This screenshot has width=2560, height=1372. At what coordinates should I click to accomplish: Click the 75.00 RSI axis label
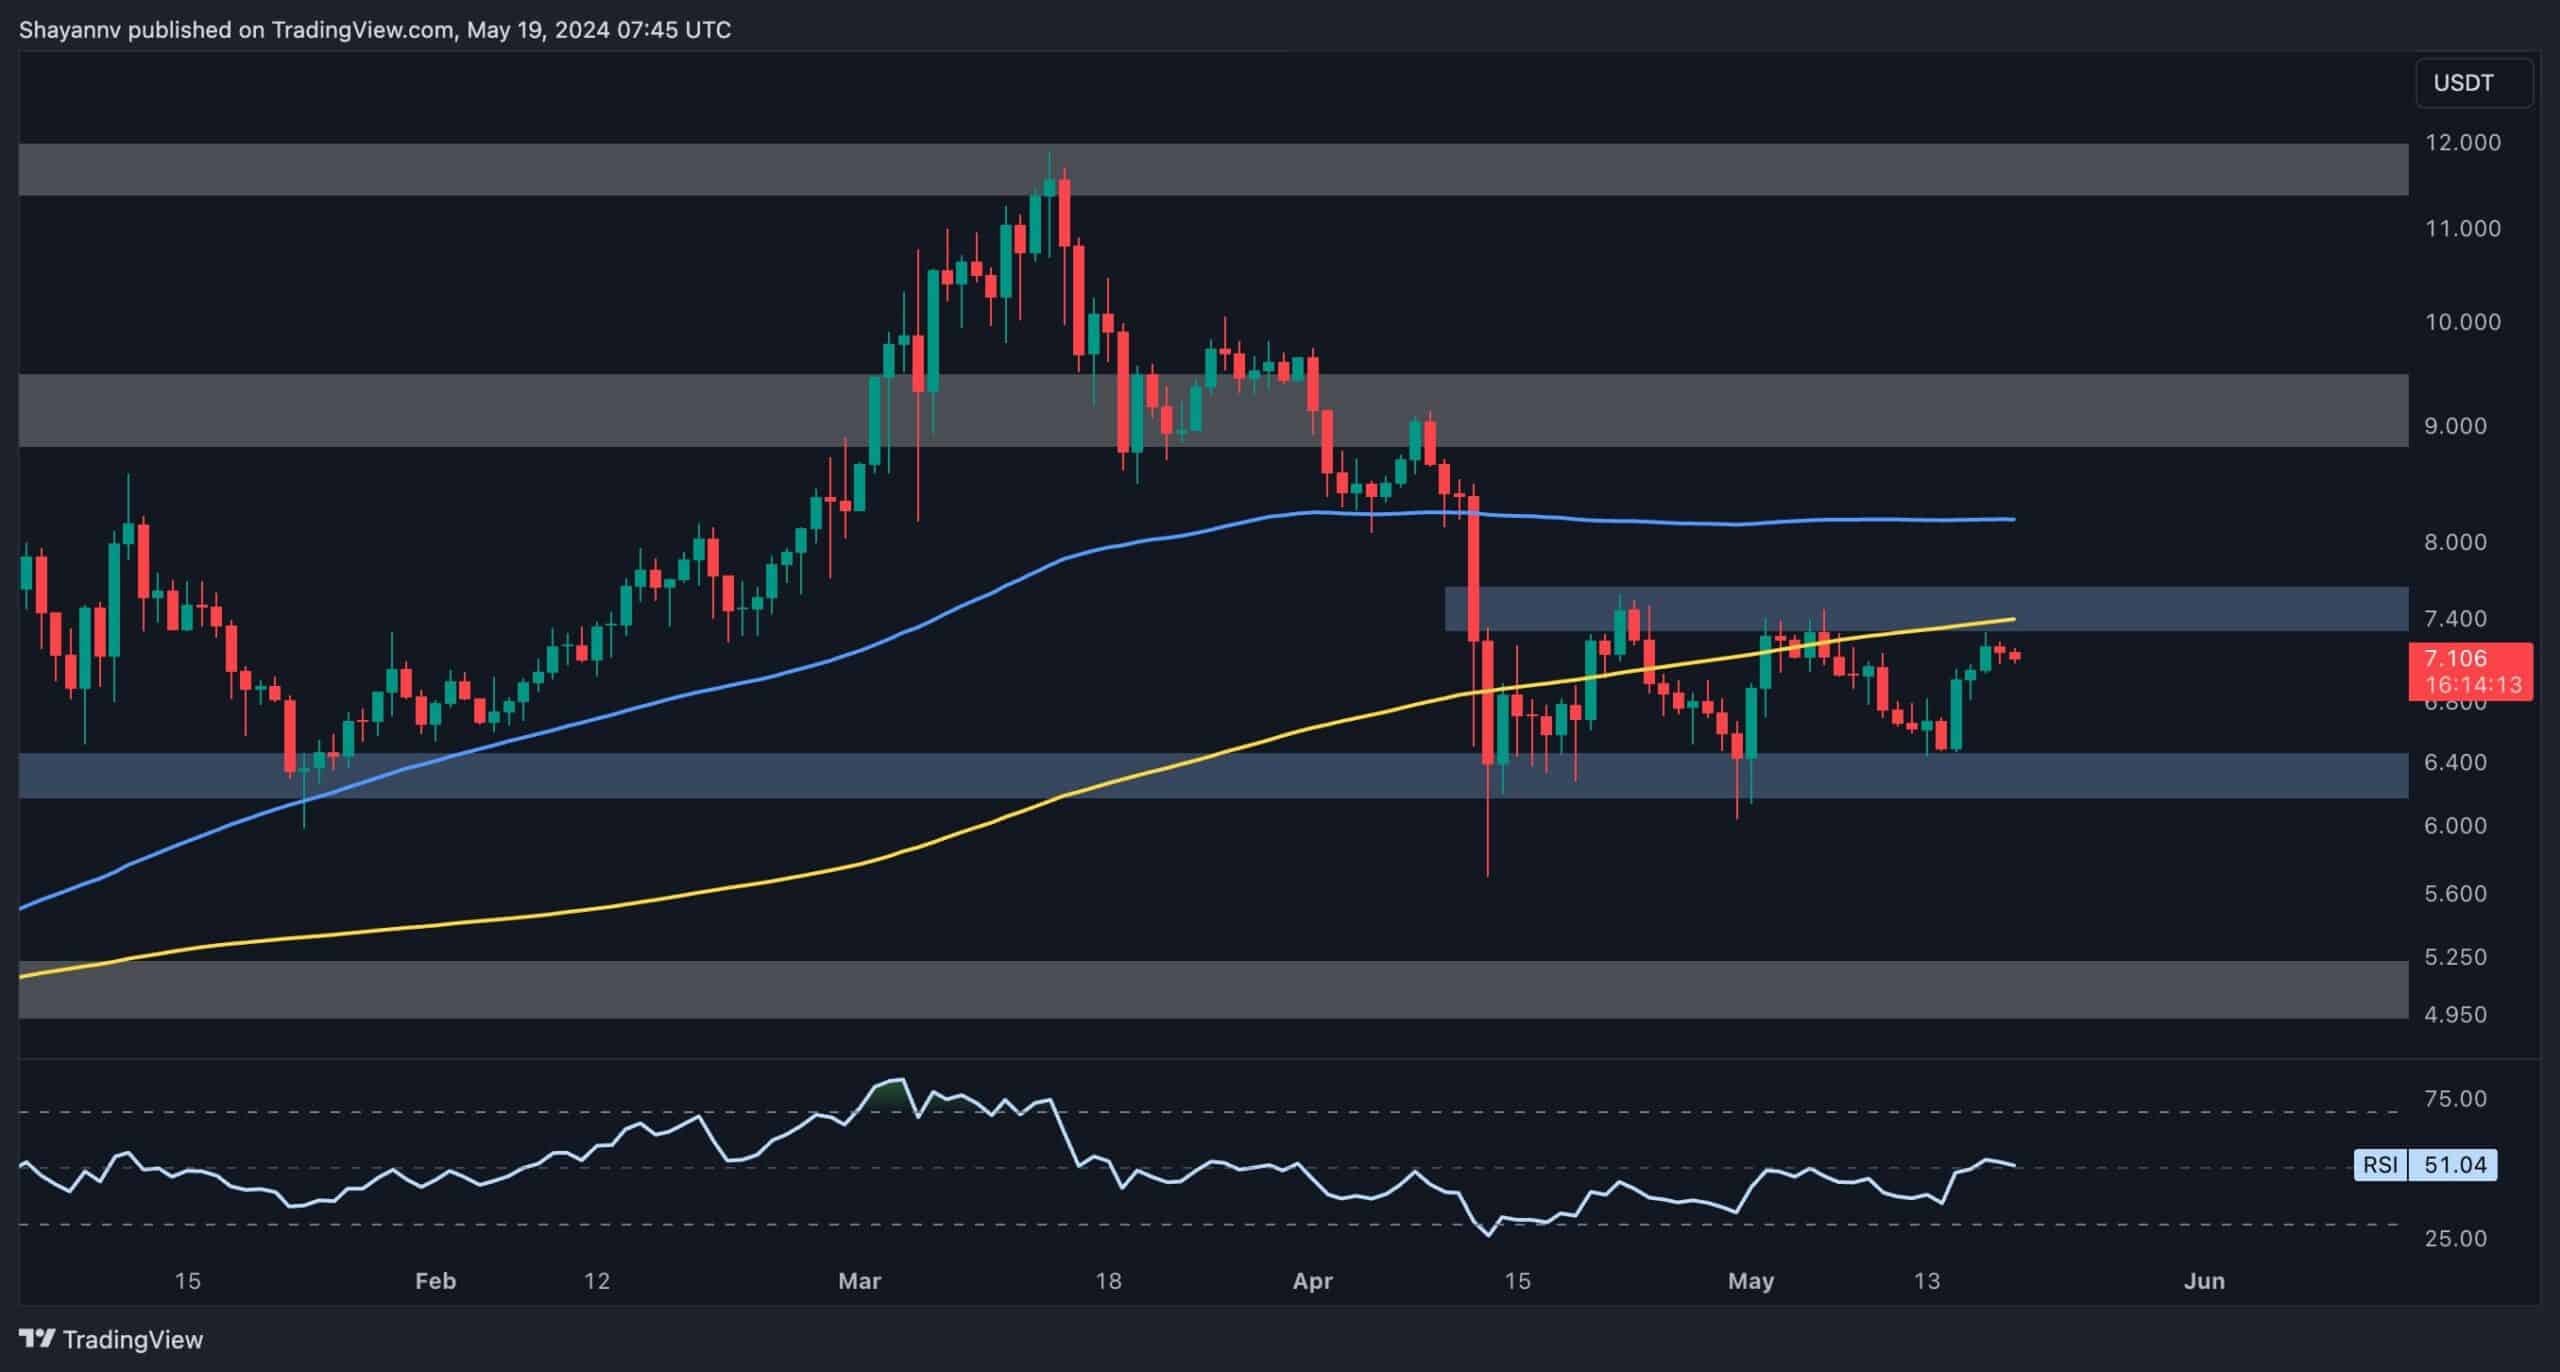tap(2455, 1098)
